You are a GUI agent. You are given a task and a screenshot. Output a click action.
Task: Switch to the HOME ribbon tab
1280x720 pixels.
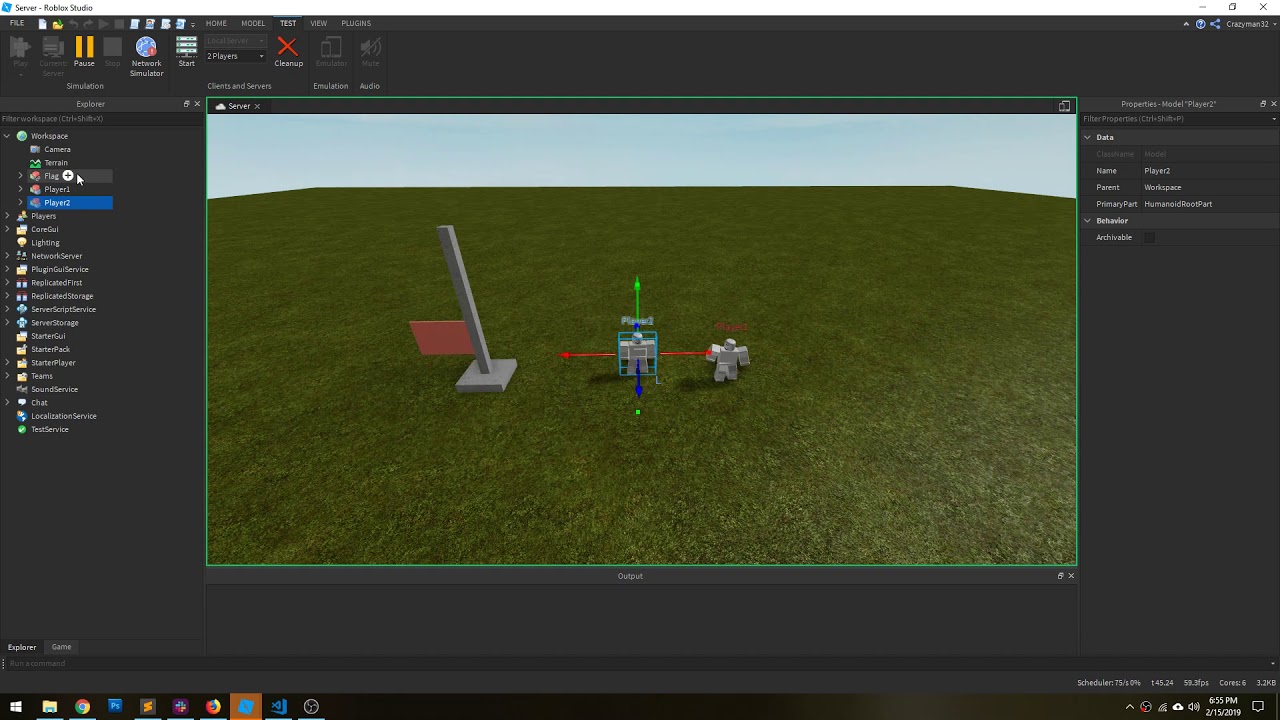(x=216, y=23)
